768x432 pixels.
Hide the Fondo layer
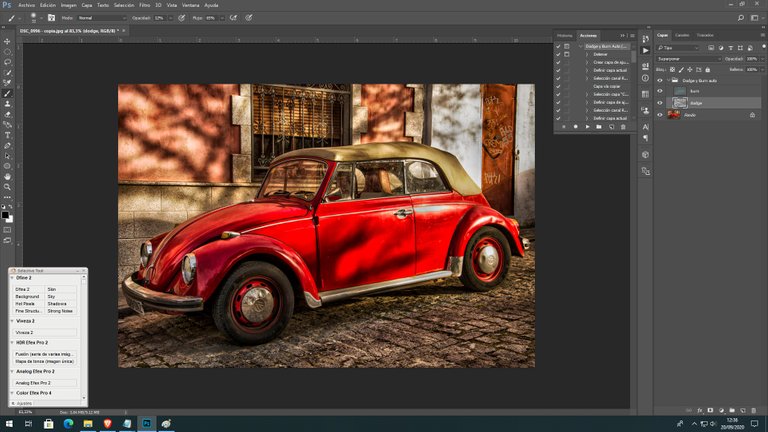click(660, 115)
